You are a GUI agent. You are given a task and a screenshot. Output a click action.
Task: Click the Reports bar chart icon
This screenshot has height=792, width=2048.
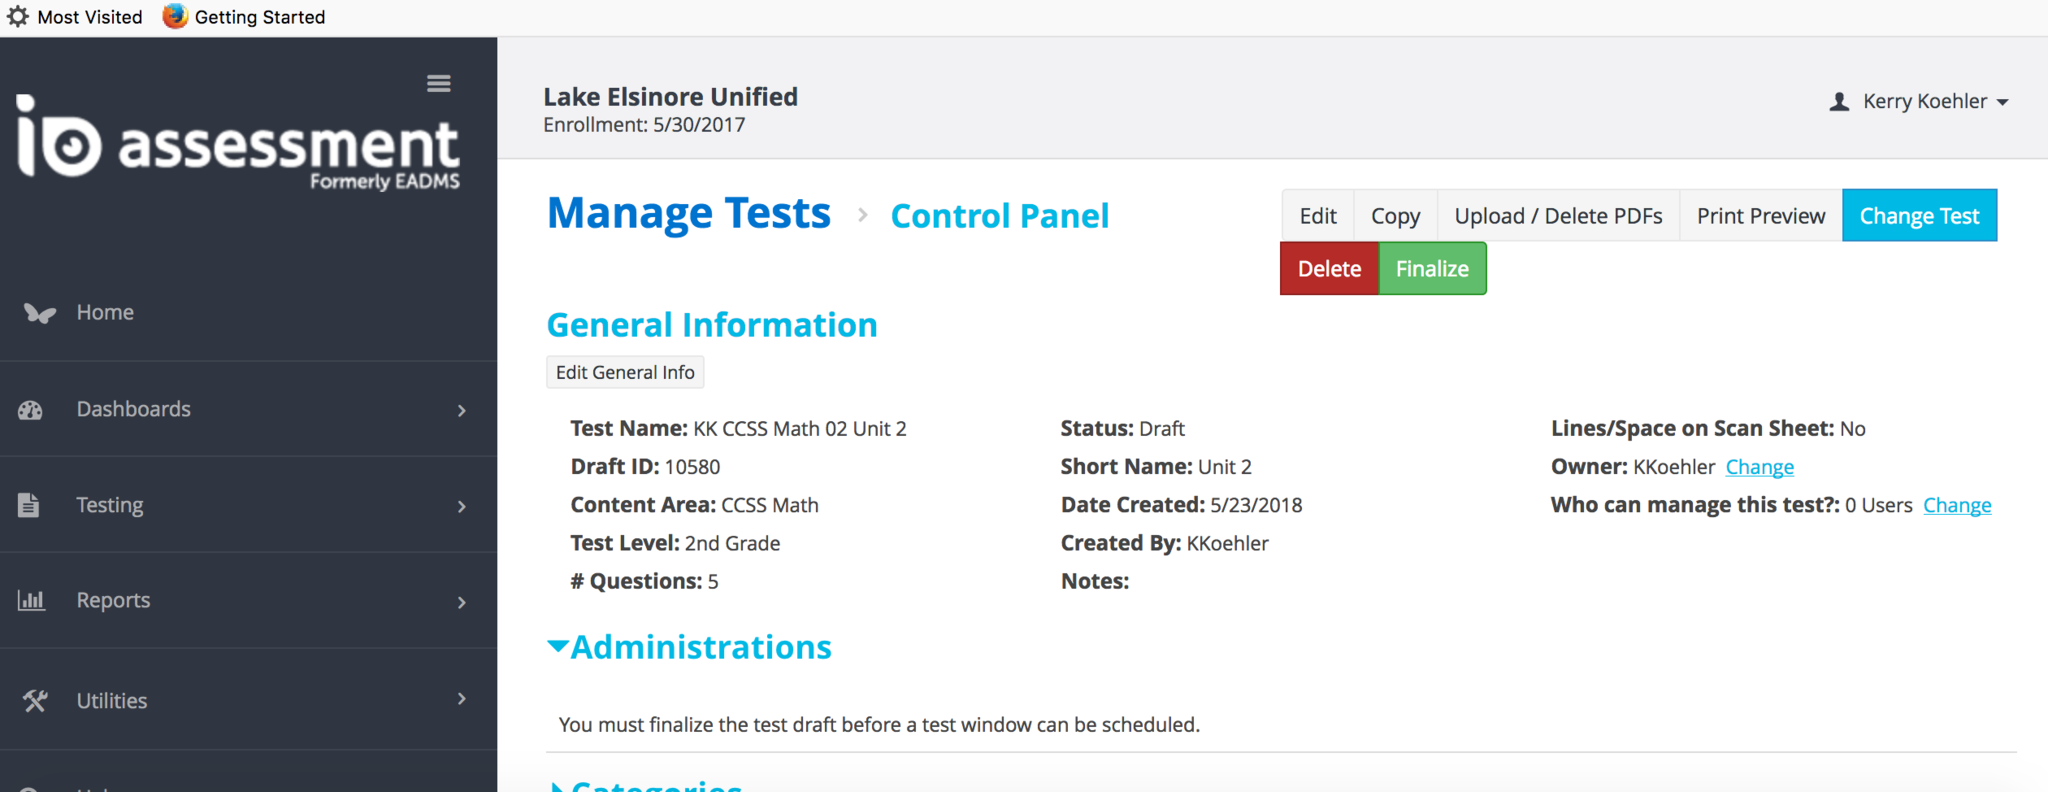point(31,601)
